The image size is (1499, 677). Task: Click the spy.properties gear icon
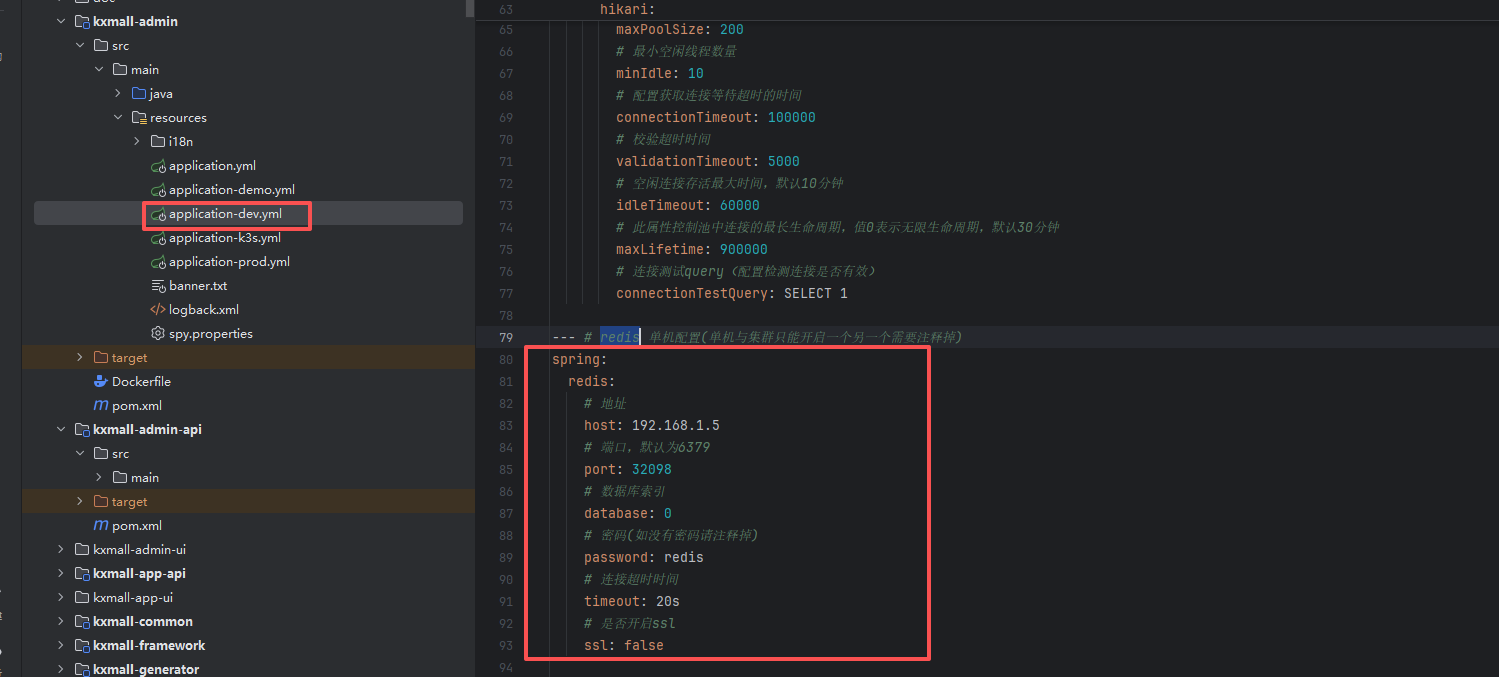tap(157, 334)
